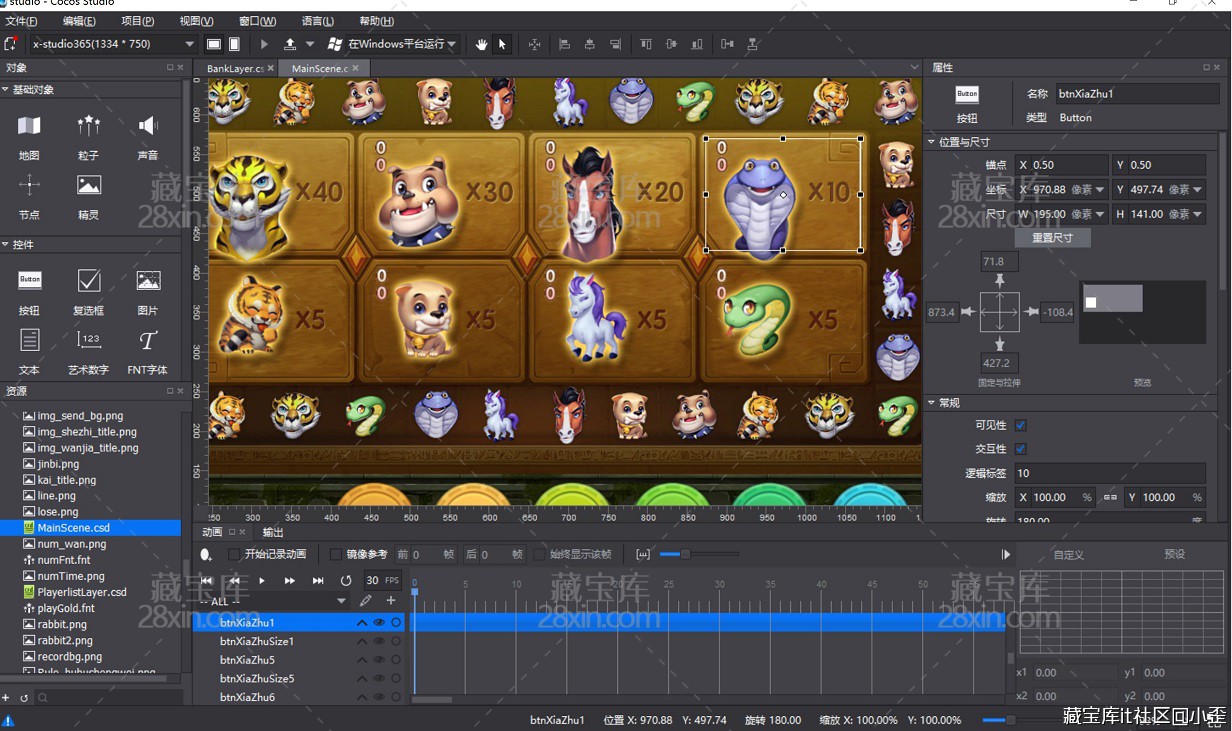Uncheck the 可见性 visibility checkbox
Viewport: 1232px width, 731px height.
(x=1020, y=425)
